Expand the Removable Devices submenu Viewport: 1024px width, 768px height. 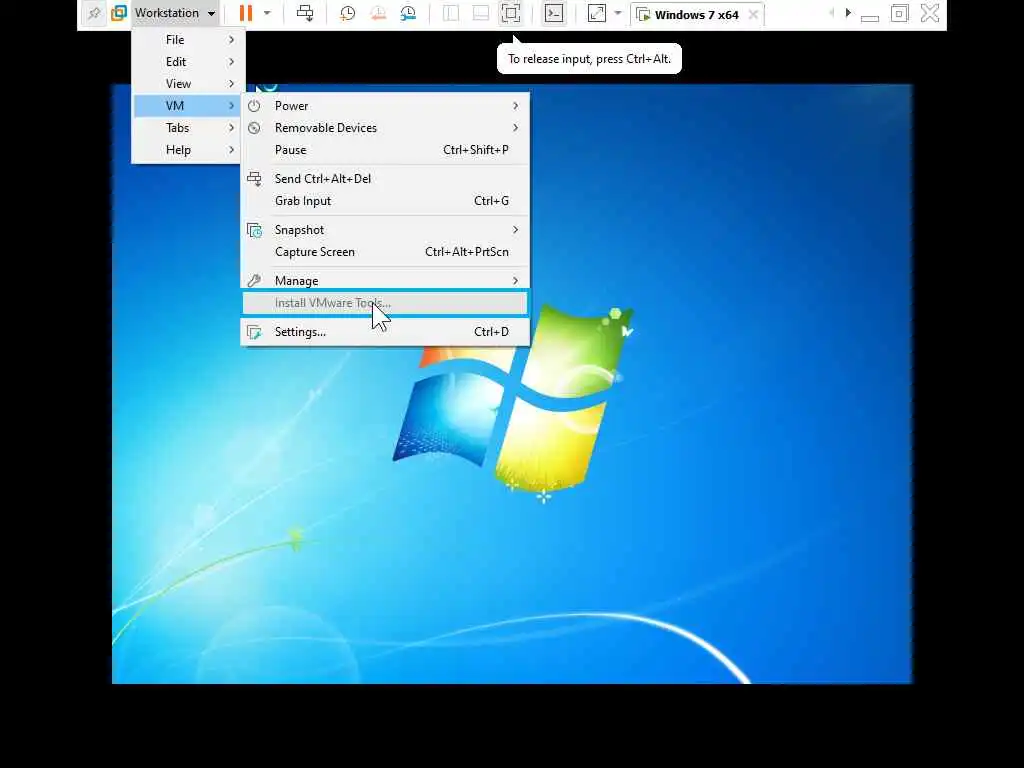click(385, 128)
